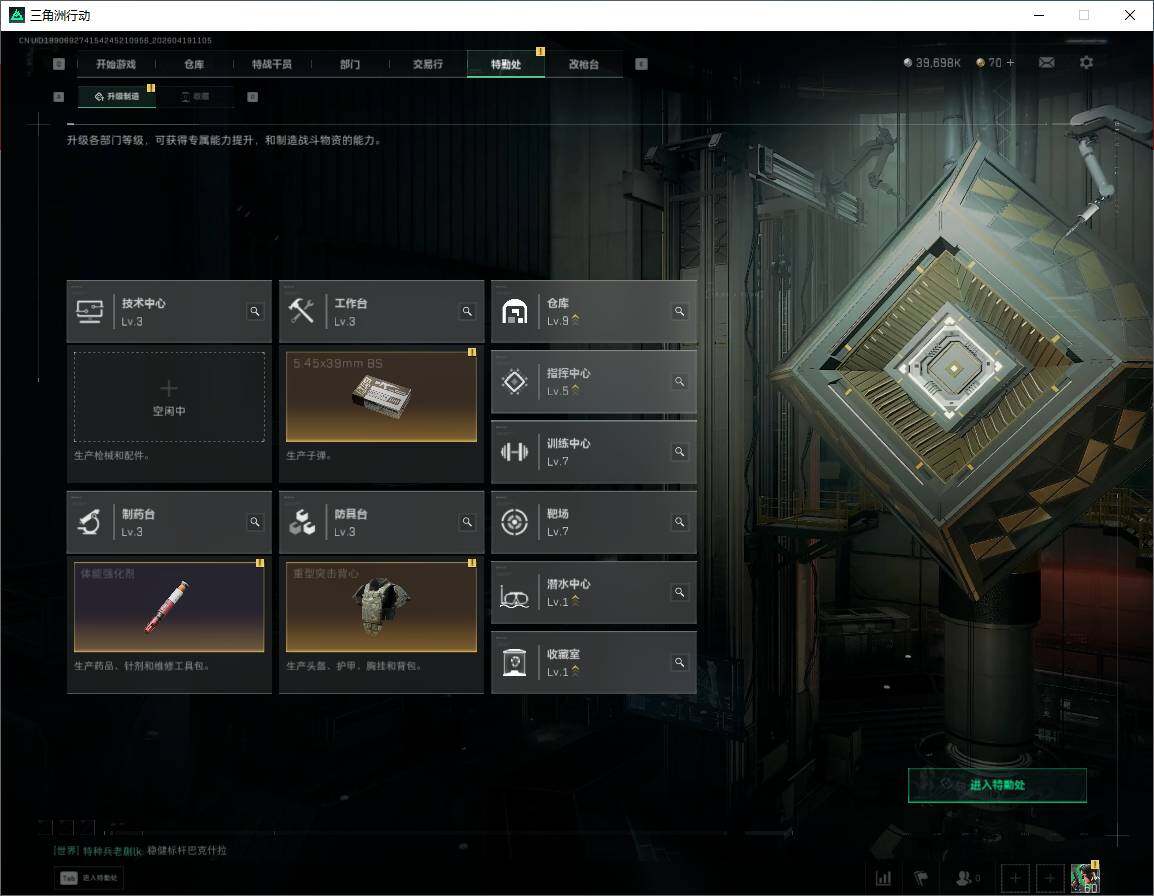Click the Q key hint left of 开始游戏
The width and height of the screenshot is (1154, 896).
pos(59,64)
